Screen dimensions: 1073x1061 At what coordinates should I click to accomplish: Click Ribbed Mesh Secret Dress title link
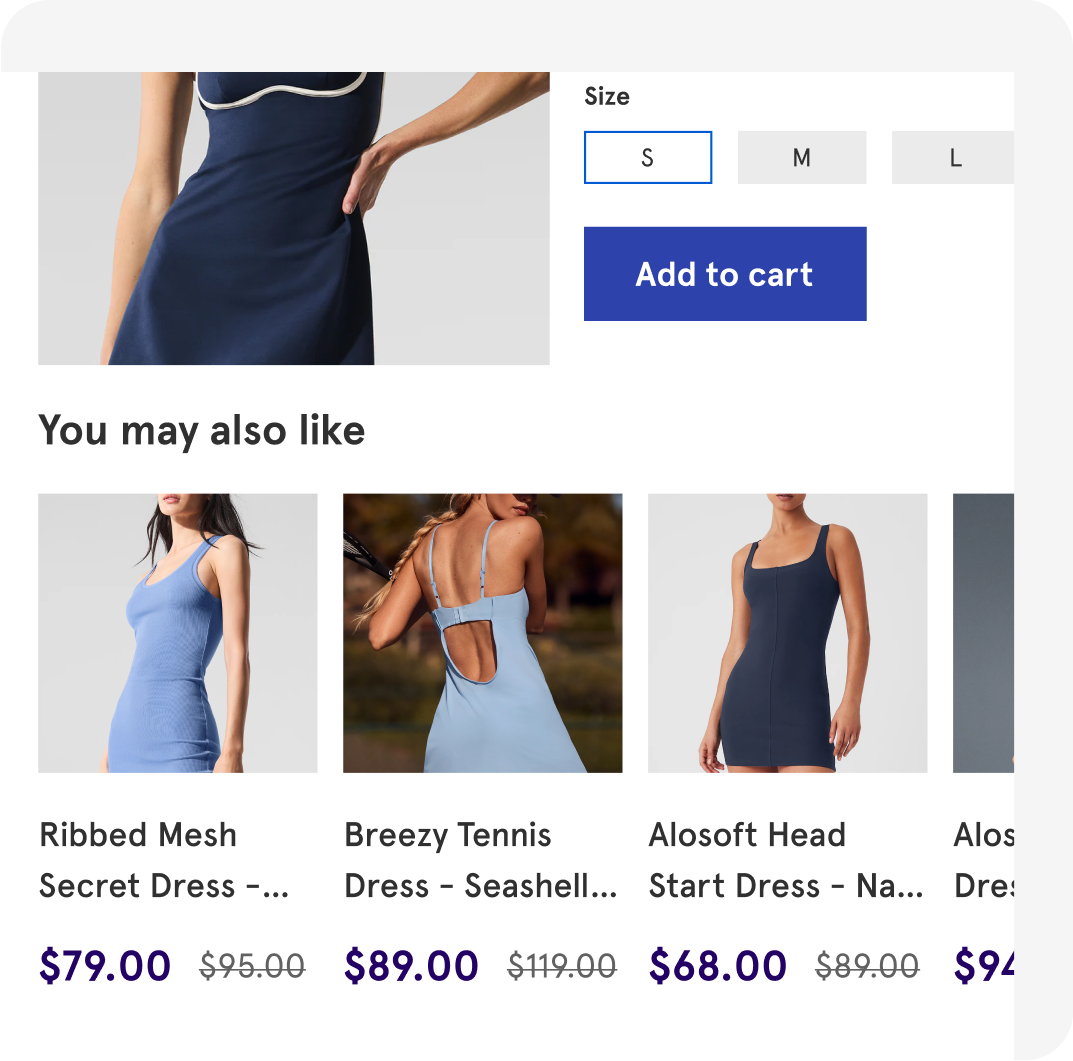[164, 860]
